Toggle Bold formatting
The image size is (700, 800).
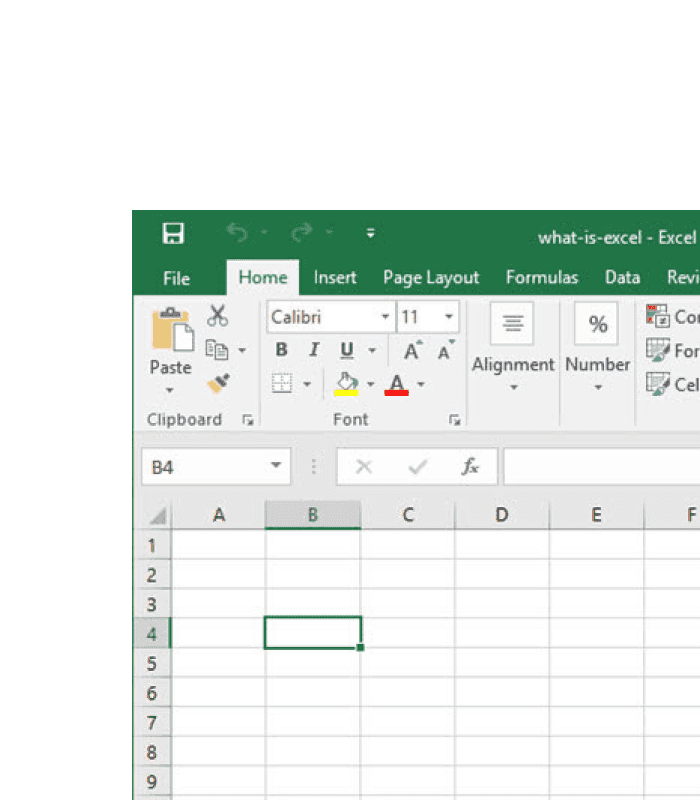(281, 349)
